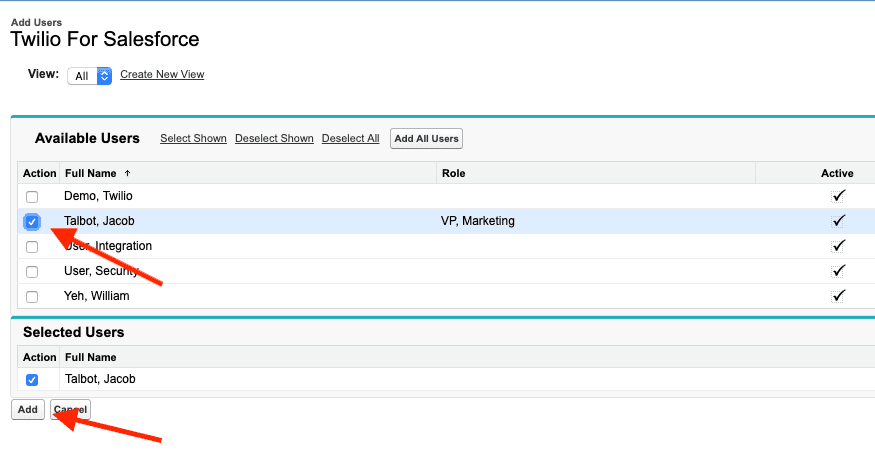This screenshot has width=875, height=466.
Task: Click the Active column header
Action: tap(837, 173)
